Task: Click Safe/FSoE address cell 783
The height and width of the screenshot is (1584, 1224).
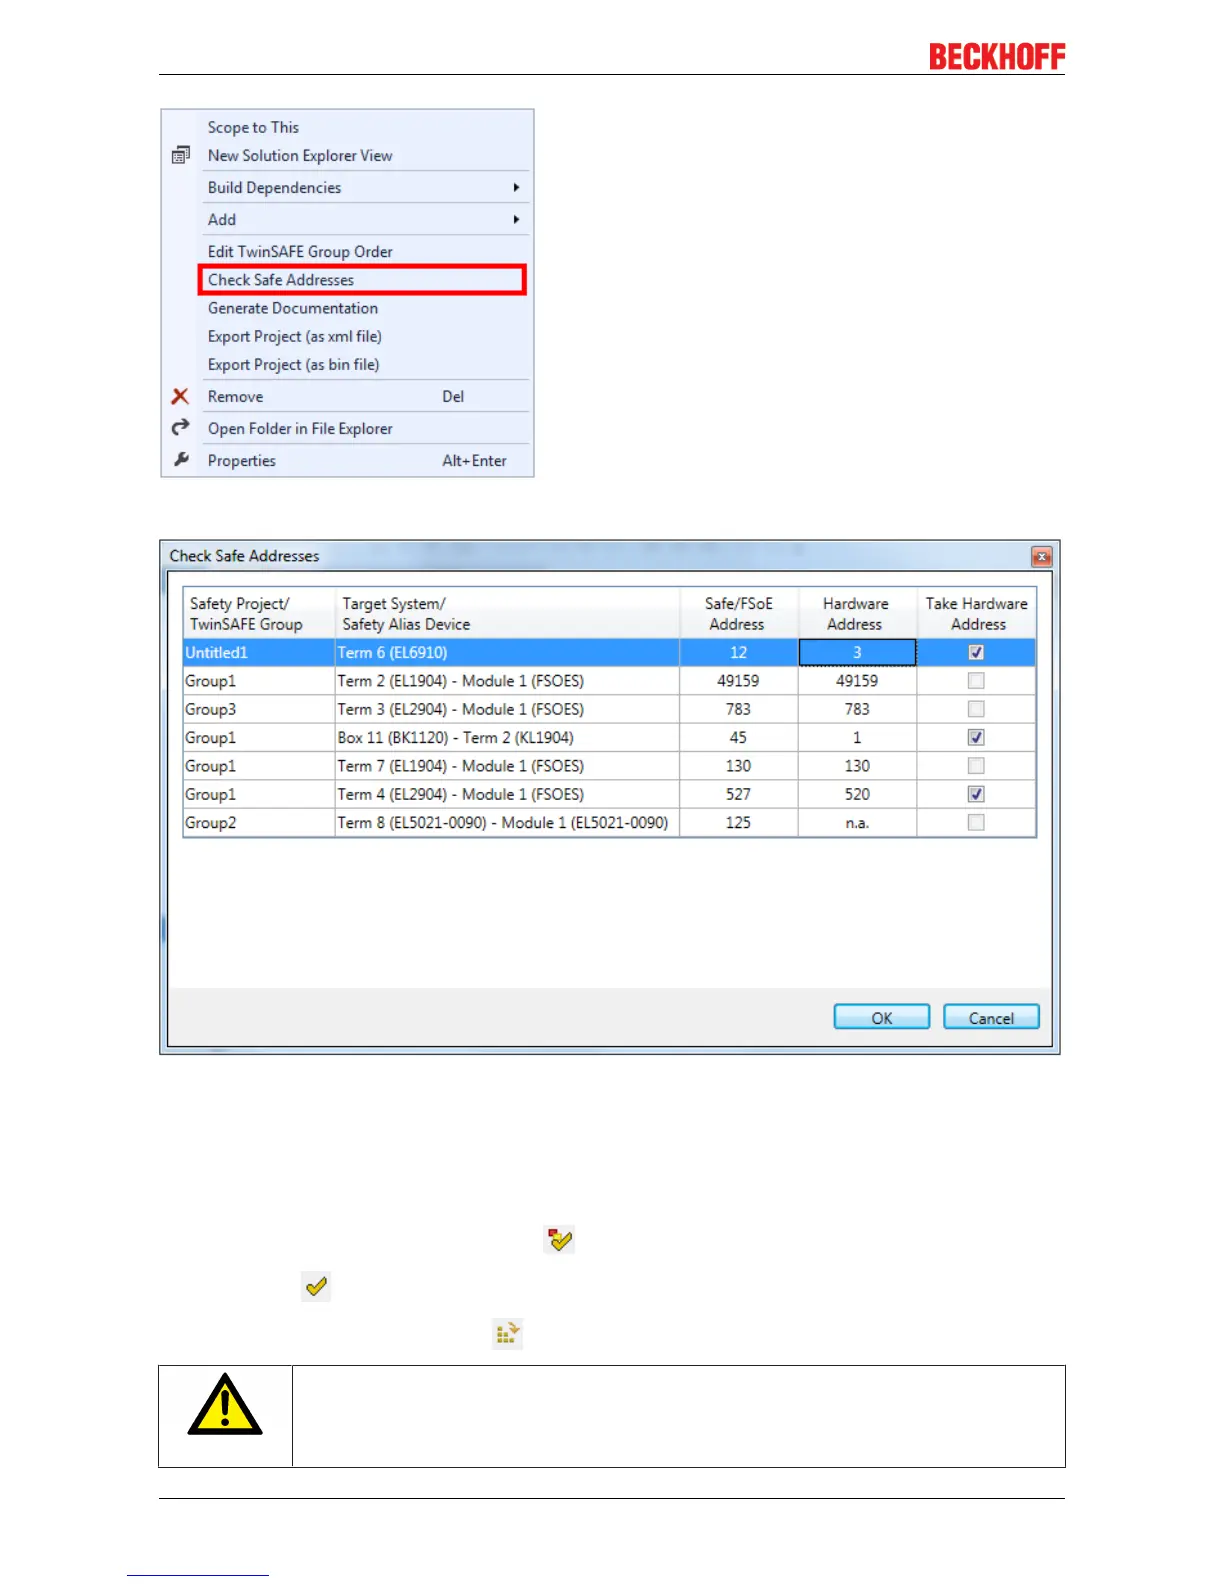Action: pyautogui.click(x=739, y=709)
